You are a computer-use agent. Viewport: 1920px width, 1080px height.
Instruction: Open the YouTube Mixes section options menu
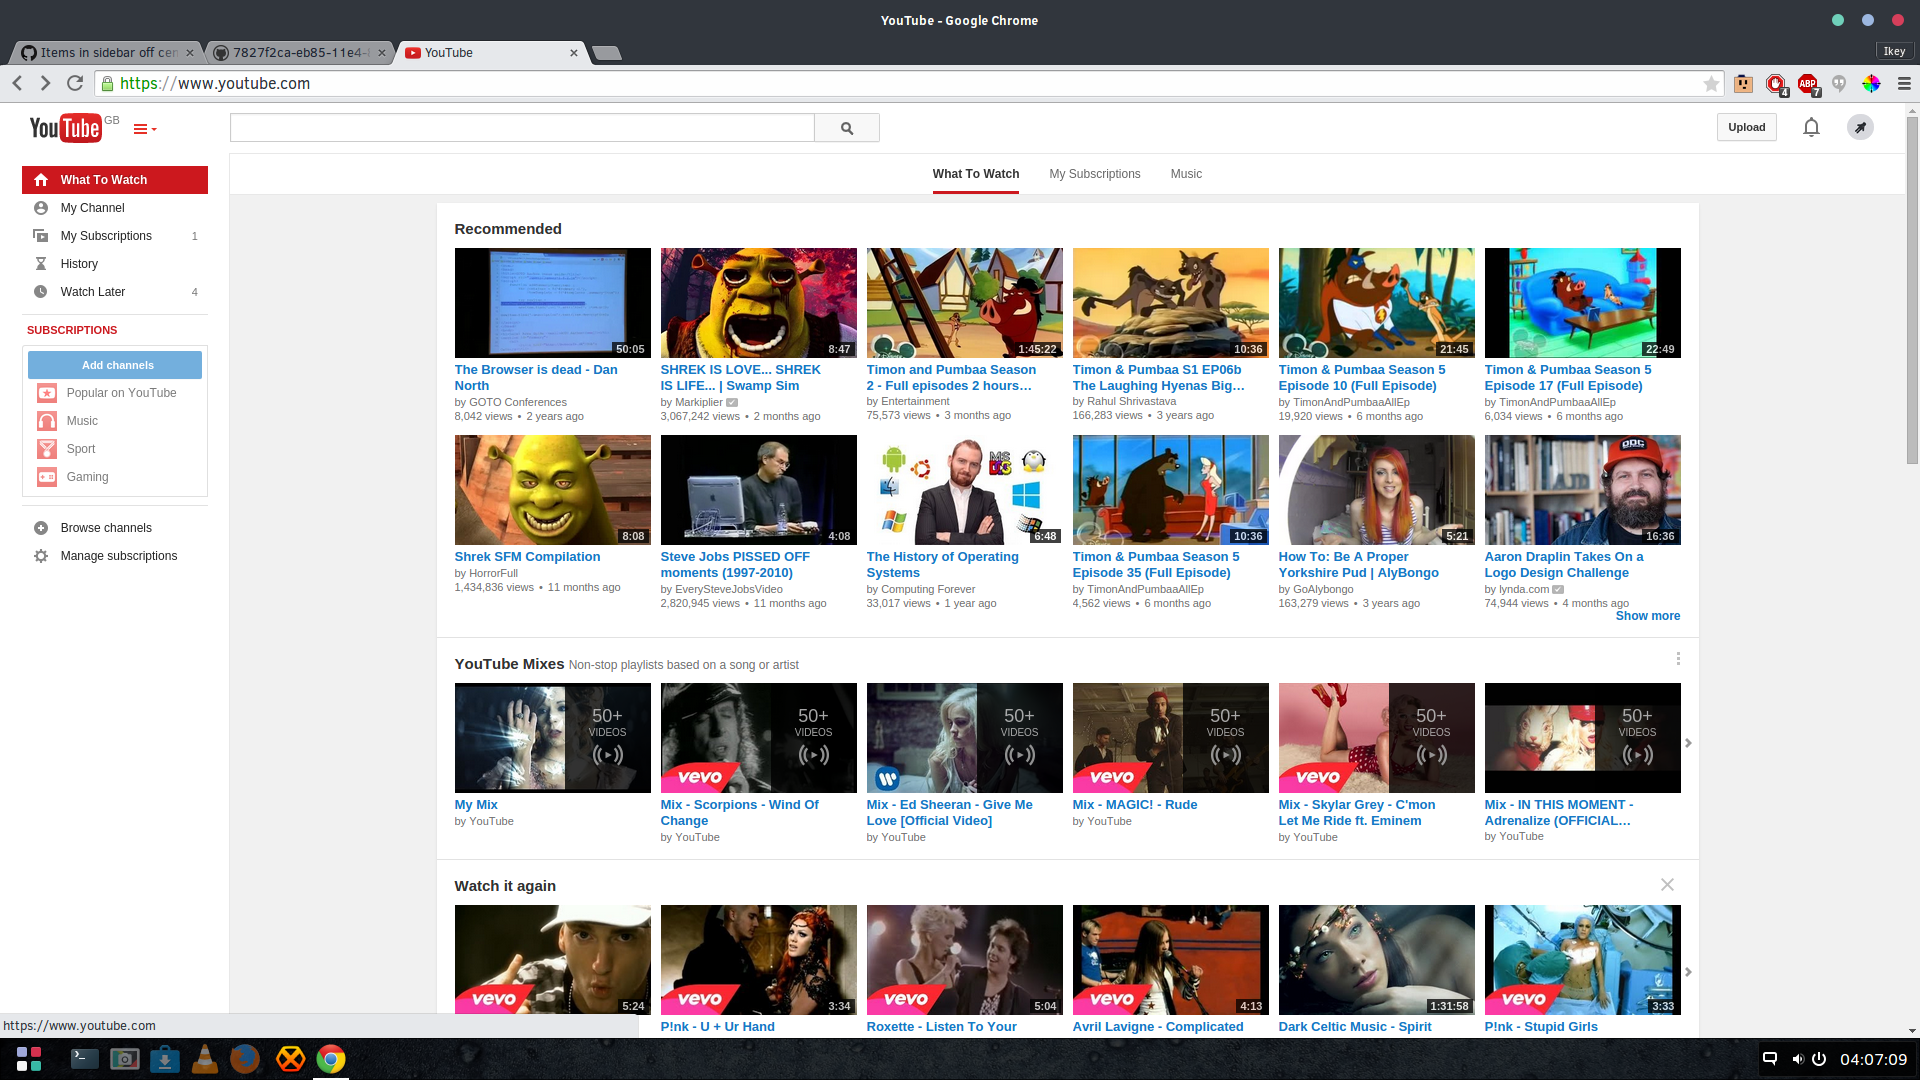click(x=1678, y=659)
